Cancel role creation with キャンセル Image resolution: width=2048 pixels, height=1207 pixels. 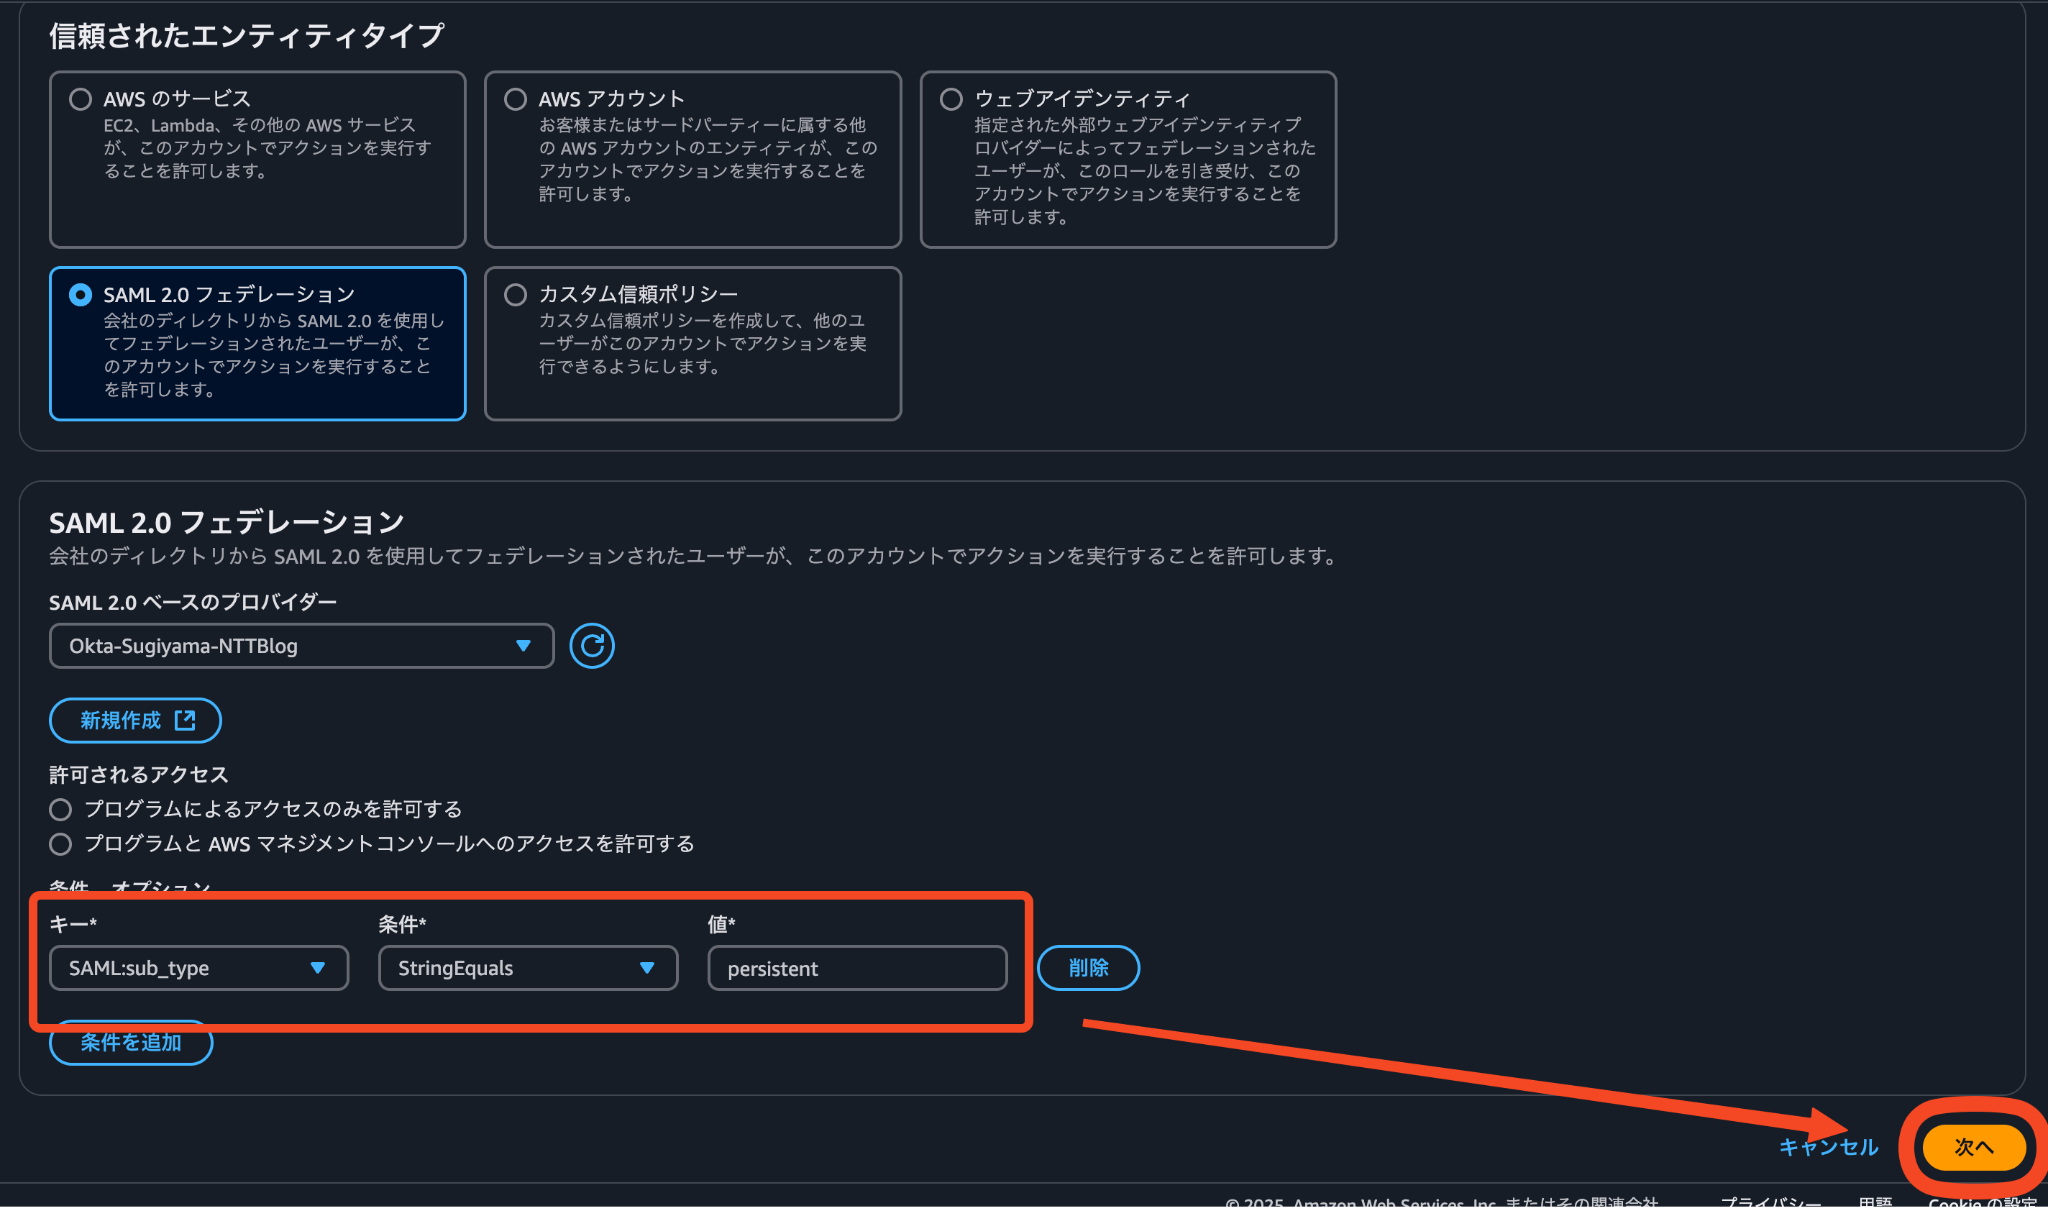tap(1828, 1147)
